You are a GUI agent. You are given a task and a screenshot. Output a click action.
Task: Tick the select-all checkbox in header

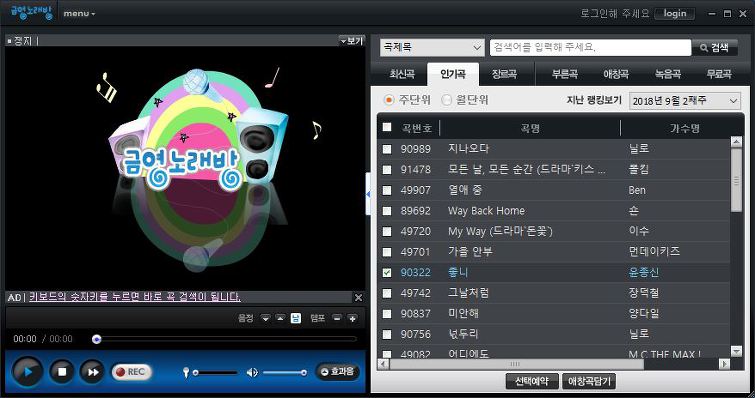(x=387, y=127)
